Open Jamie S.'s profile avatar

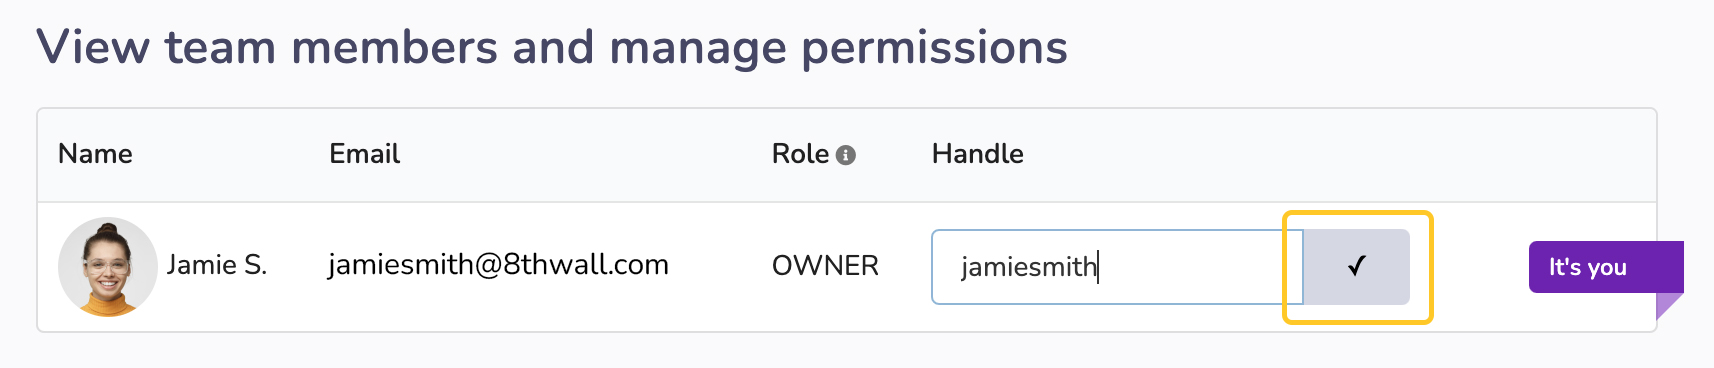pyautogui.click(x=107, y=267)
